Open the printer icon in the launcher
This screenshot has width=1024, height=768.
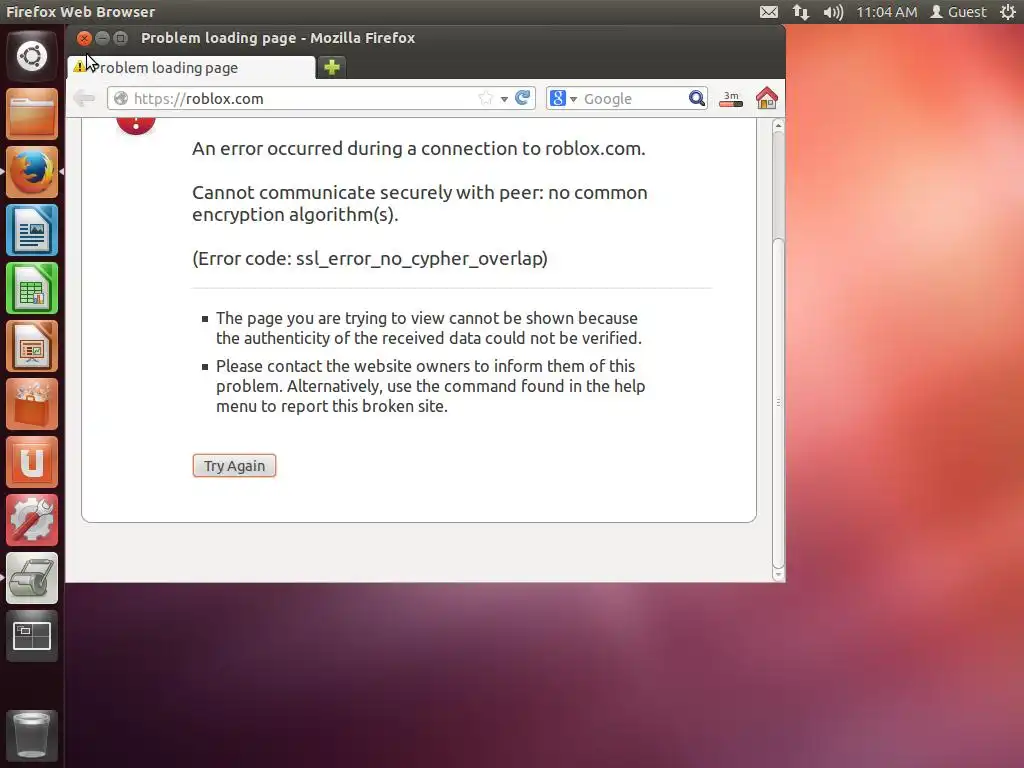click(32, 578)
